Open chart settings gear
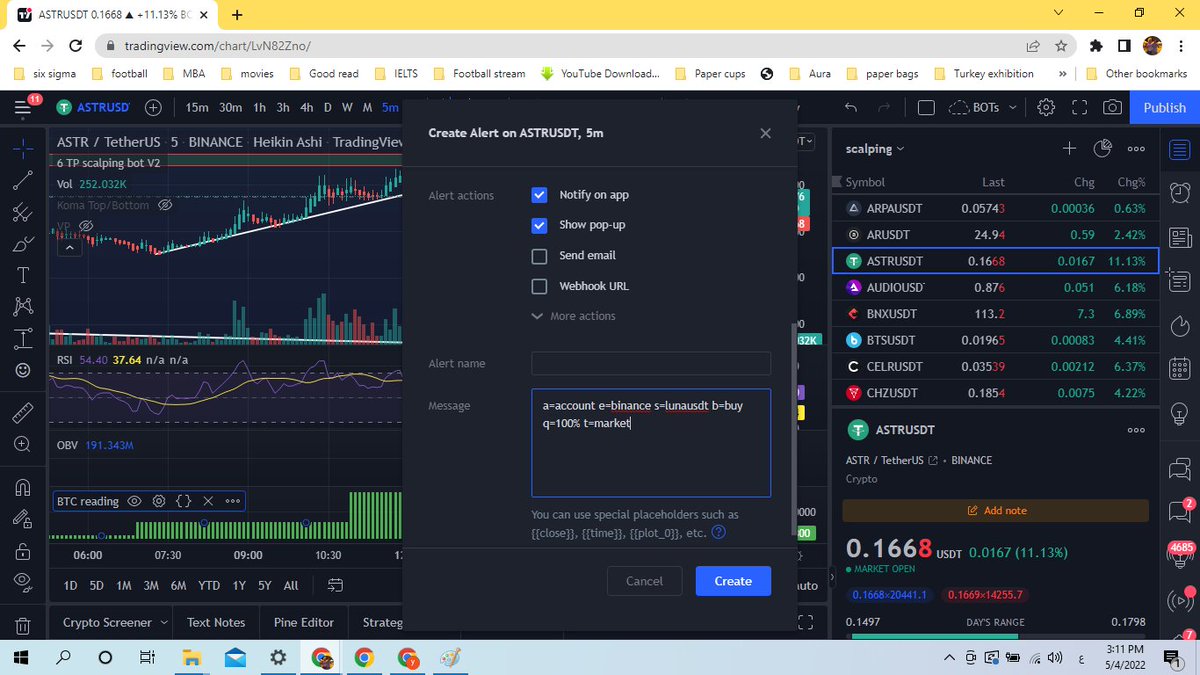This screenshot has width=1200, height=675. coord(1046,107)
